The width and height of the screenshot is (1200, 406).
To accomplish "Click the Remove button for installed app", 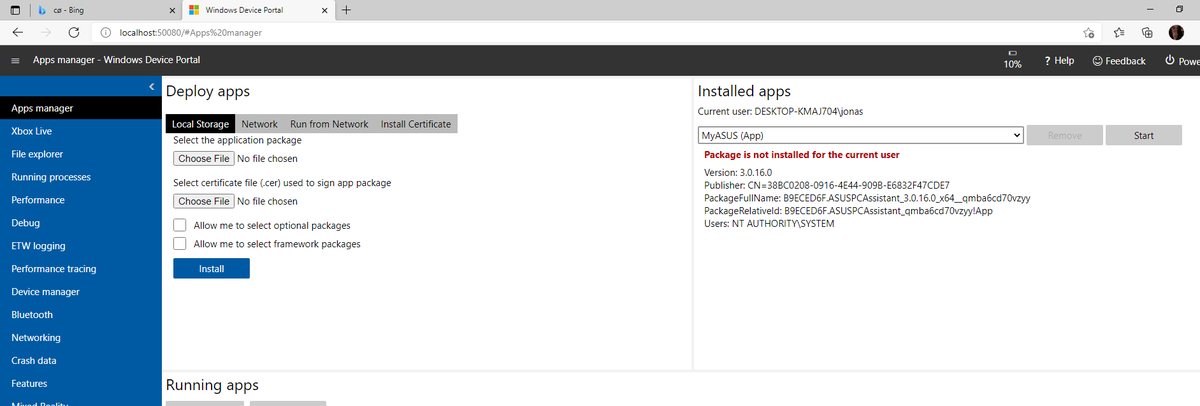I will point(1064,135).
